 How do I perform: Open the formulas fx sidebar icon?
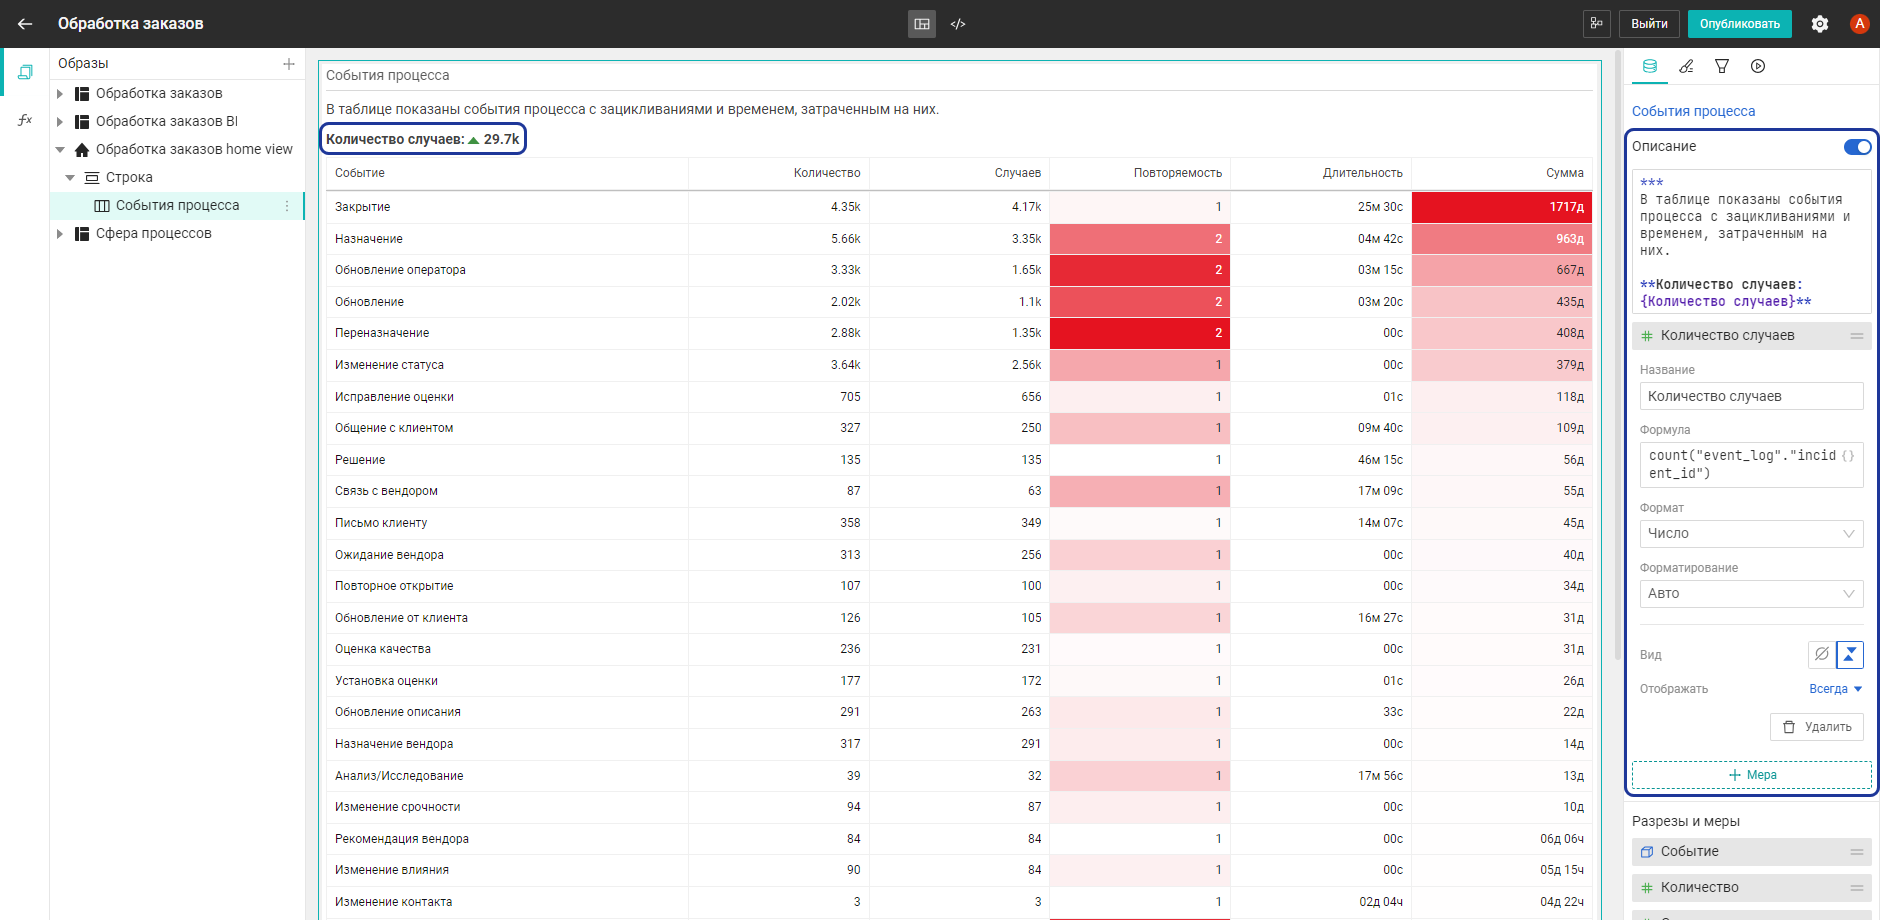pyautogui.click(x=25, y=120)
